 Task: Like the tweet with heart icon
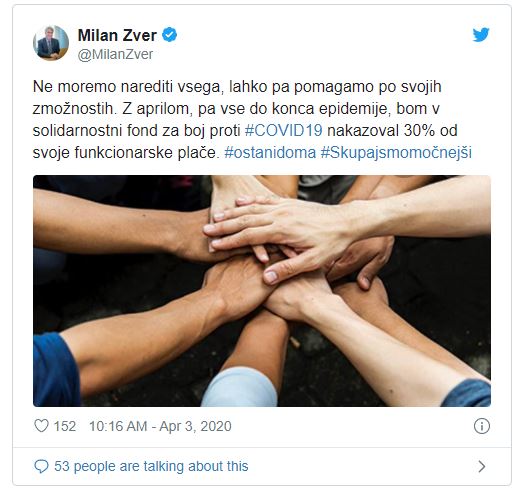click(42, 426)
